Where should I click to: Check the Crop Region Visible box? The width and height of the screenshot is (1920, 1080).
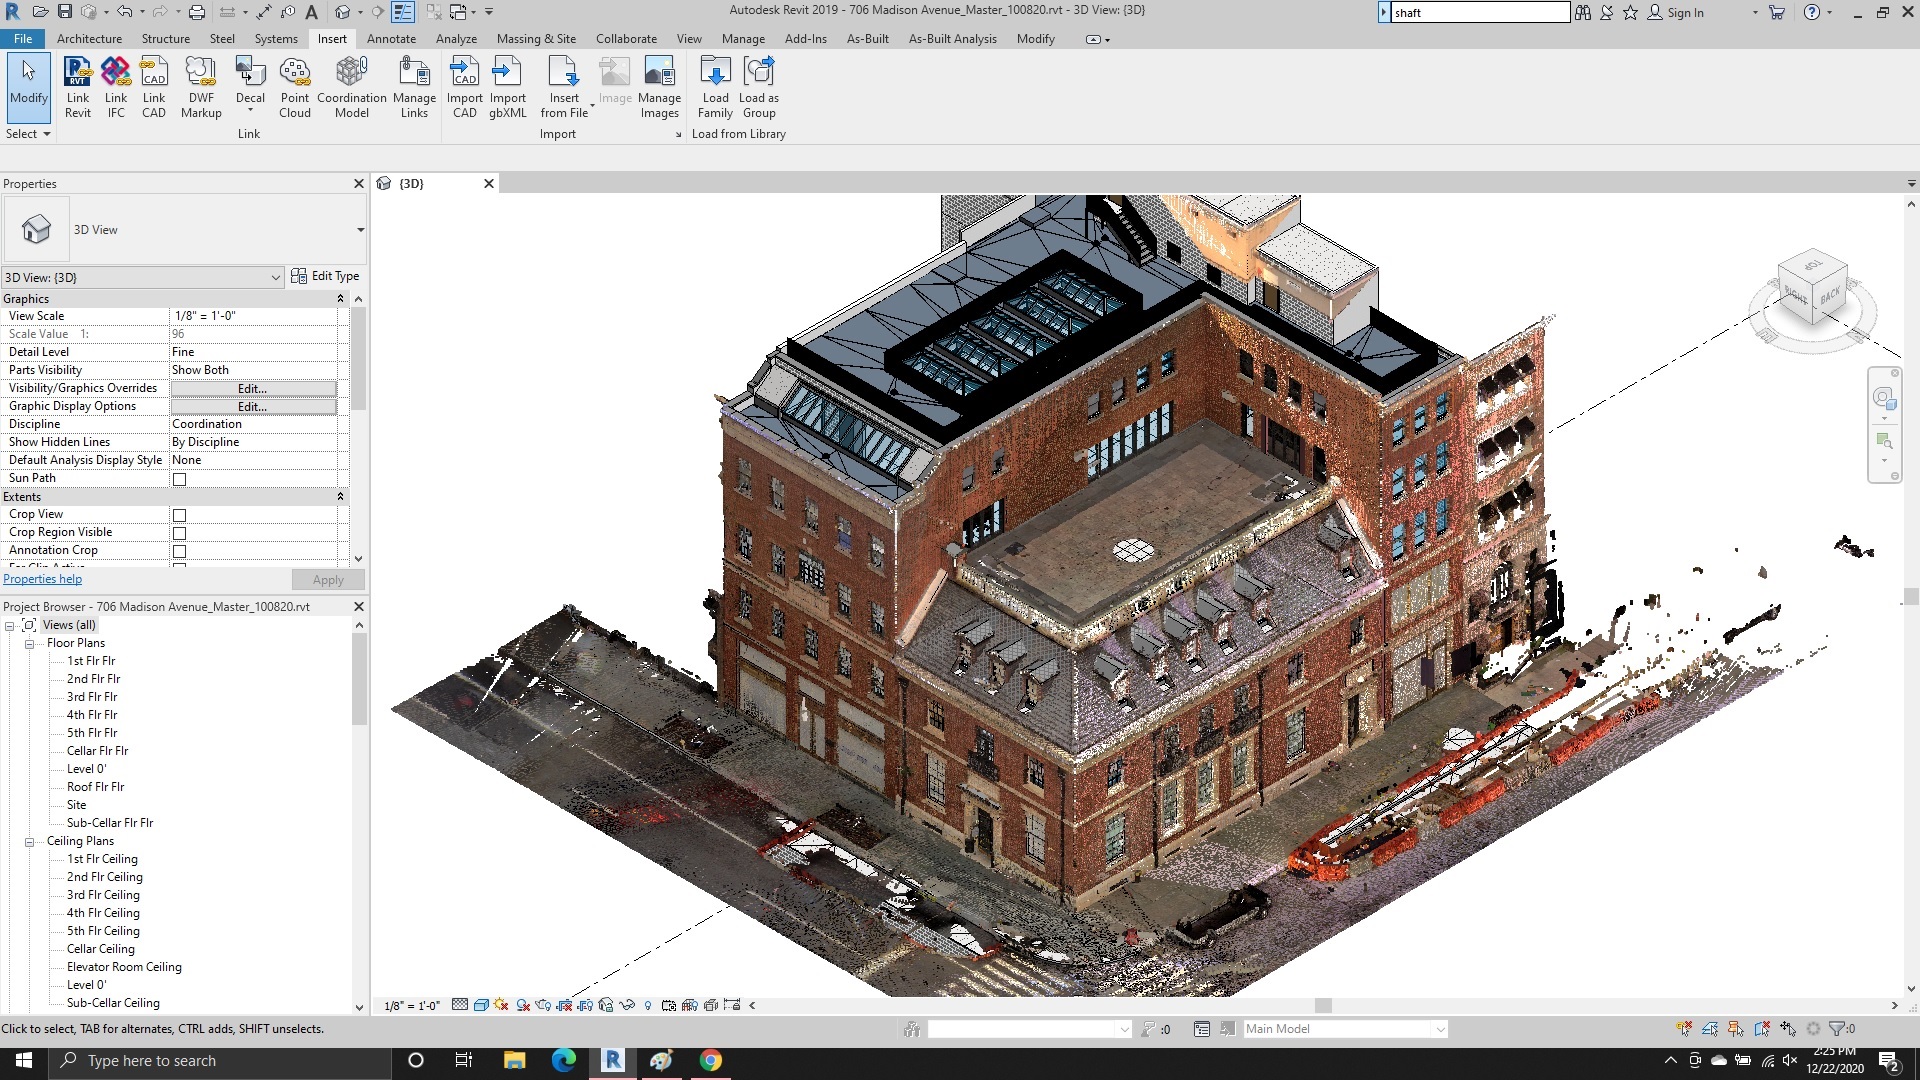click(180, 533)
